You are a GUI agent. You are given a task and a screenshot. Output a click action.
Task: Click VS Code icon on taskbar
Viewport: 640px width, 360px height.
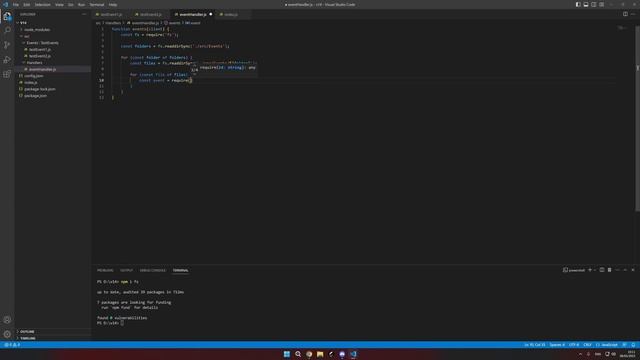point(353,354)
